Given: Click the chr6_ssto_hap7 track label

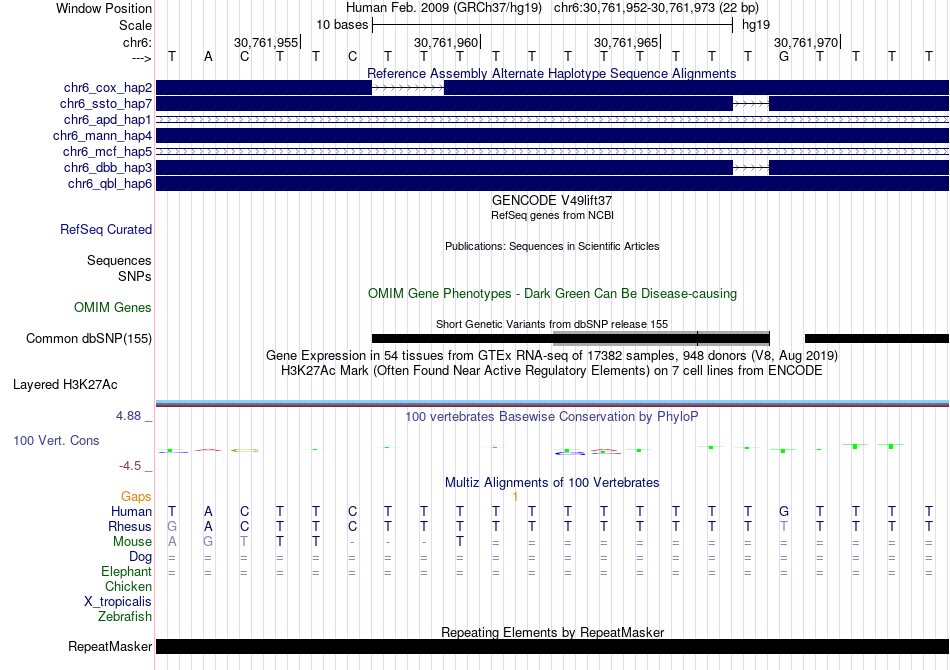Looking at the screenshot, I should point(106,104).
